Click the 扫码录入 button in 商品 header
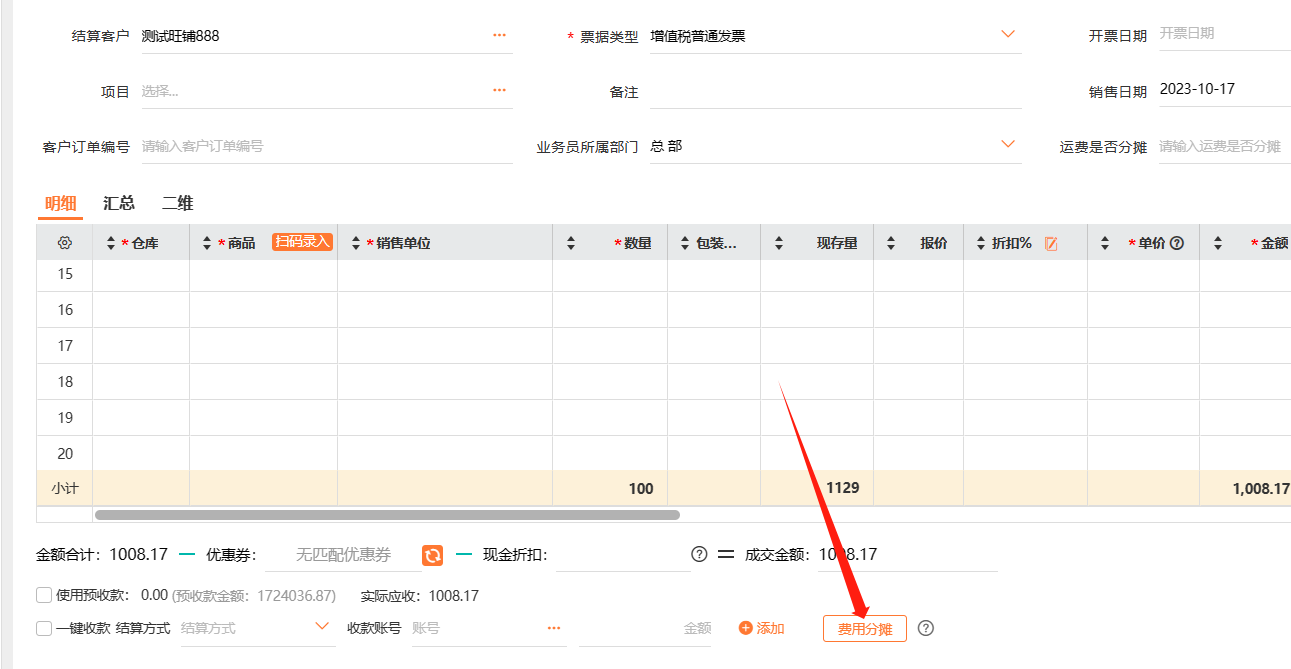 click(x=302, y=242)
